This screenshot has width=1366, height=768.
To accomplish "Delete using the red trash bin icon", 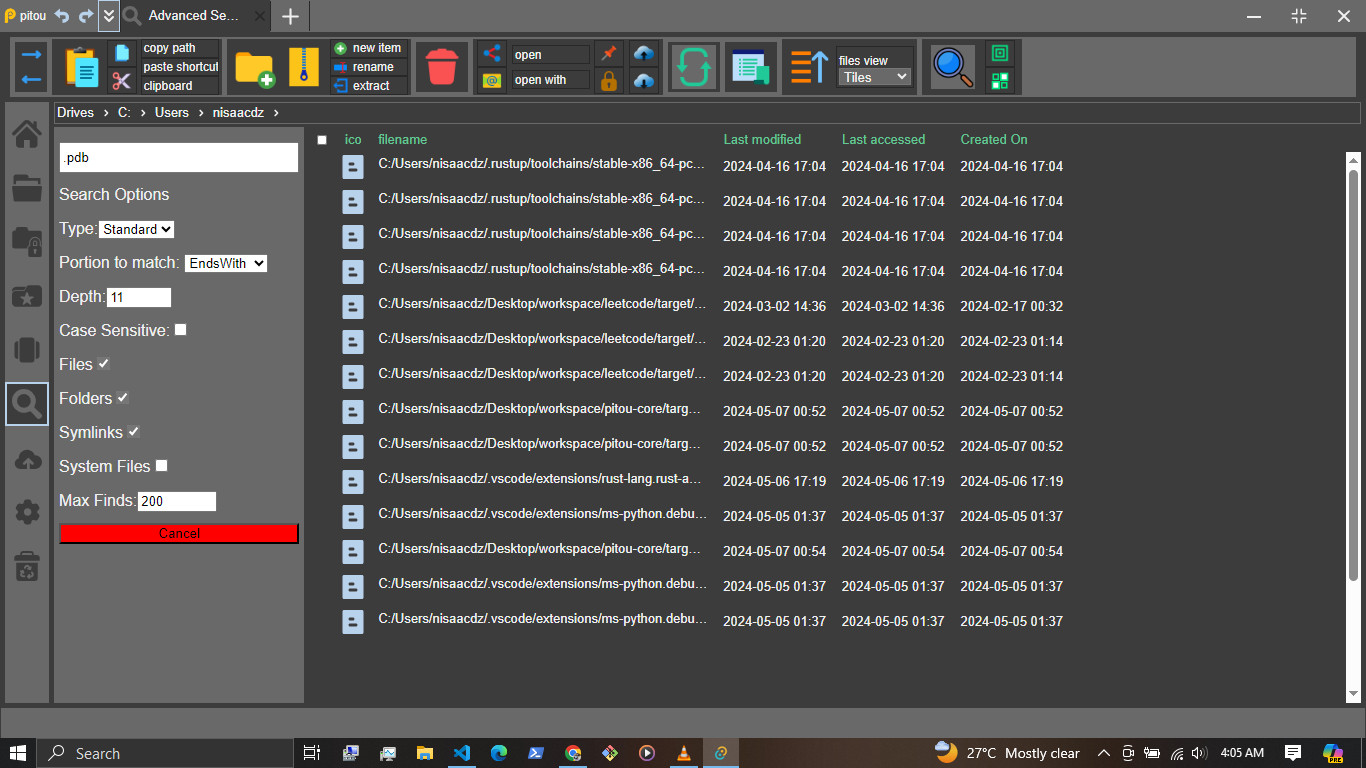I will tap(441, 67).
